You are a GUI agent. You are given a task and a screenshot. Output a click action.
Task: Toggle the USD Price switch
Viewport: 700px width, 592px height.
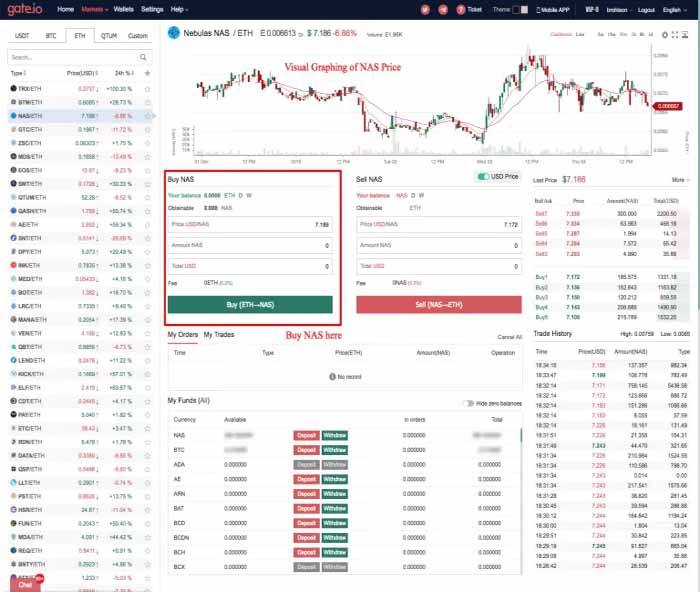point(483,177)
